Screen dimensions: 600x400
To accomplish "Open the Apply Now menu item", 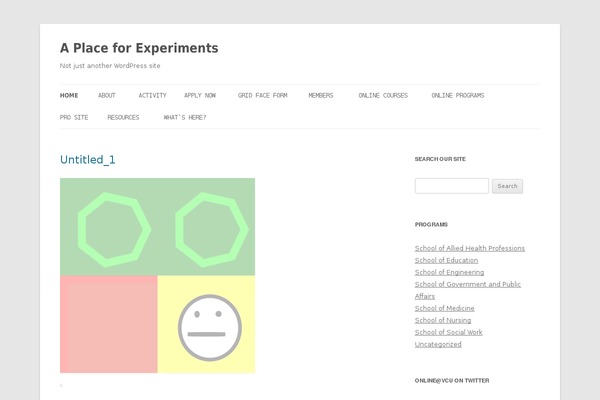I will (x=200, y=95).
